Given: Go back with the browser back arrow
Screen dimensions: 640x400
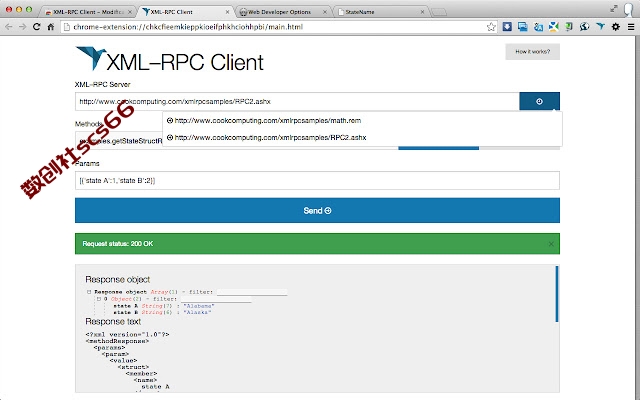Looking at the screenshot, I should click(9, 27).
